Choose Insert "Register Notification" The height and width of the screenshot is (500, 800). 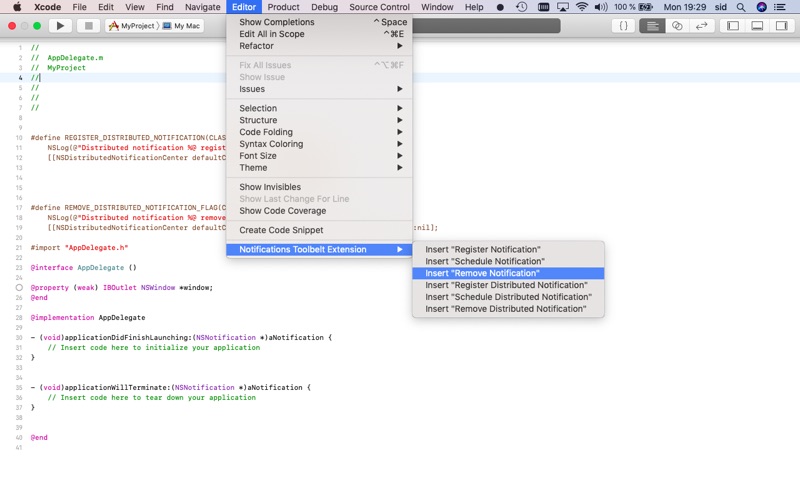tap(508, 249)
